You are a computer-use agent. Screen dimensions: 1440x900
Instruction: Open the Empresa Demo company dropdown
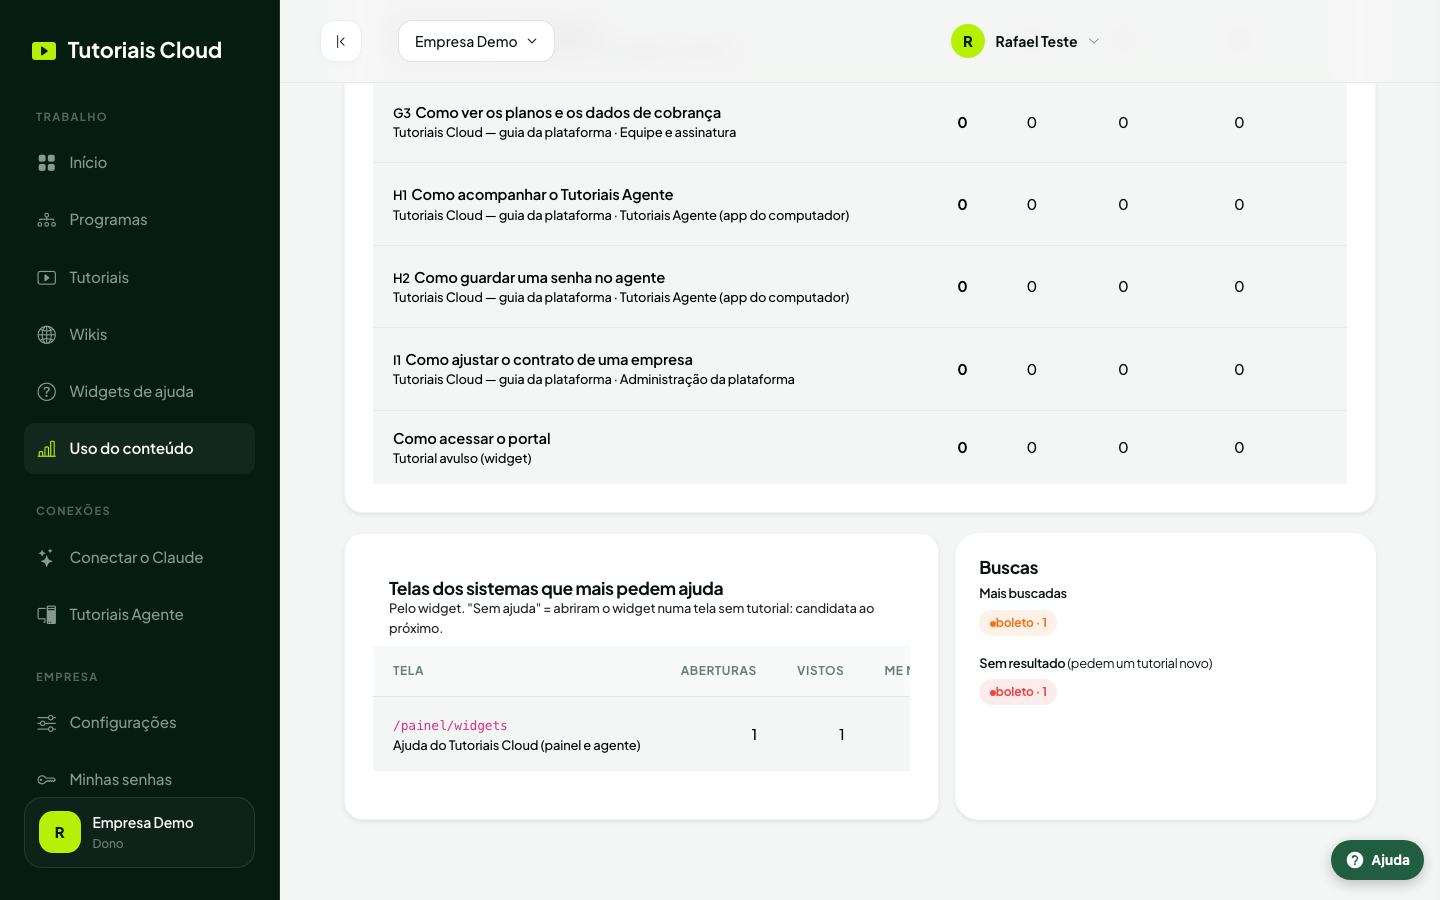[x=476, y=41]
